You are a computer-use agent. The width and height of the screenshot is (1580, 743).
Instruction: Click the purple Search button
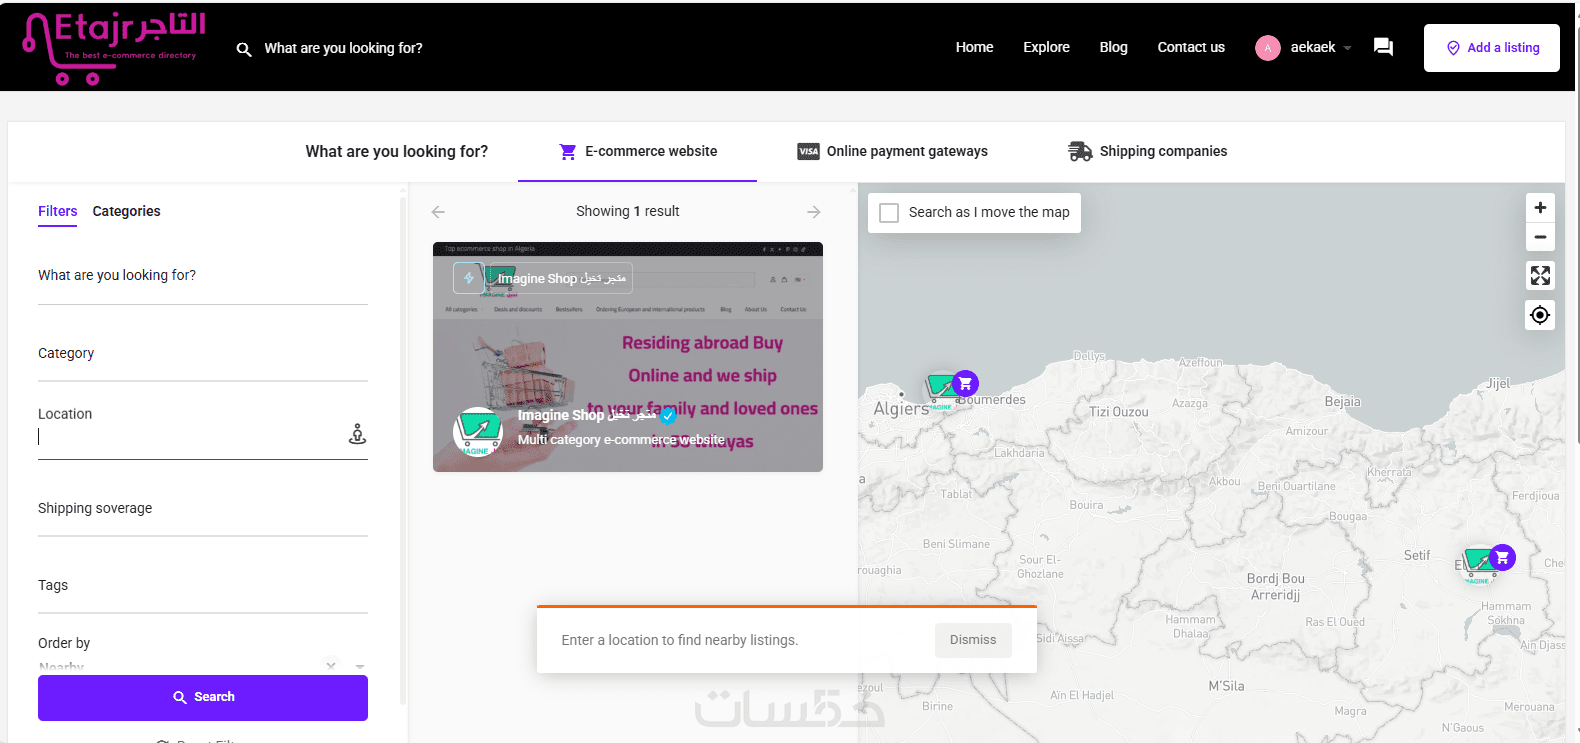(203, 698)
